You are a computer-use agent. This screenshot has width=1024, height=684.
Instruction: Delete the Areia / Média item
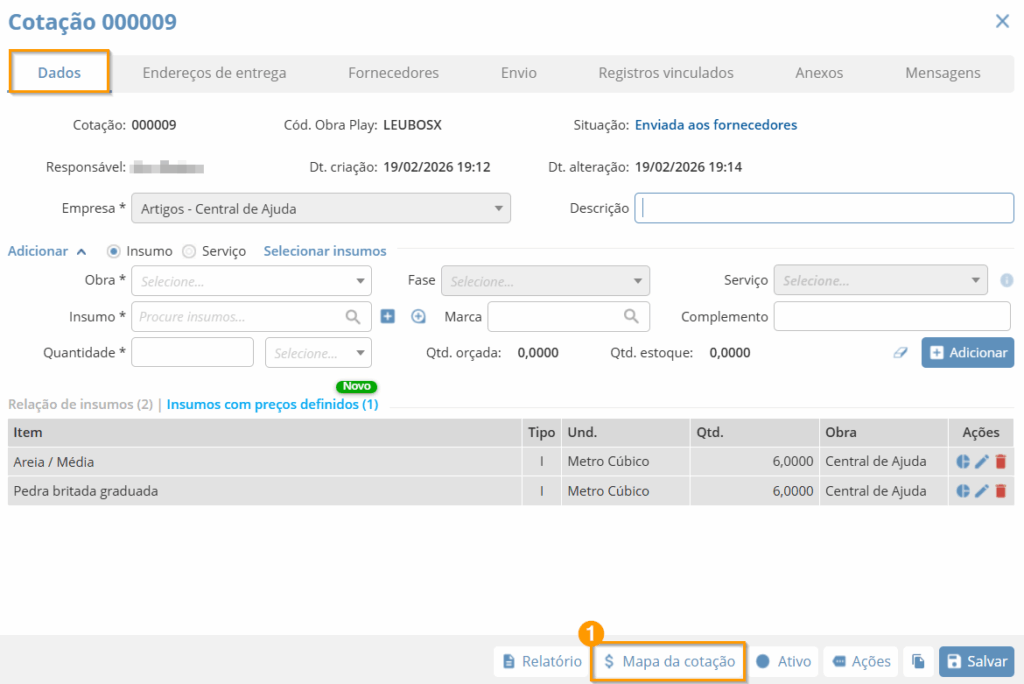point(1000,462)
